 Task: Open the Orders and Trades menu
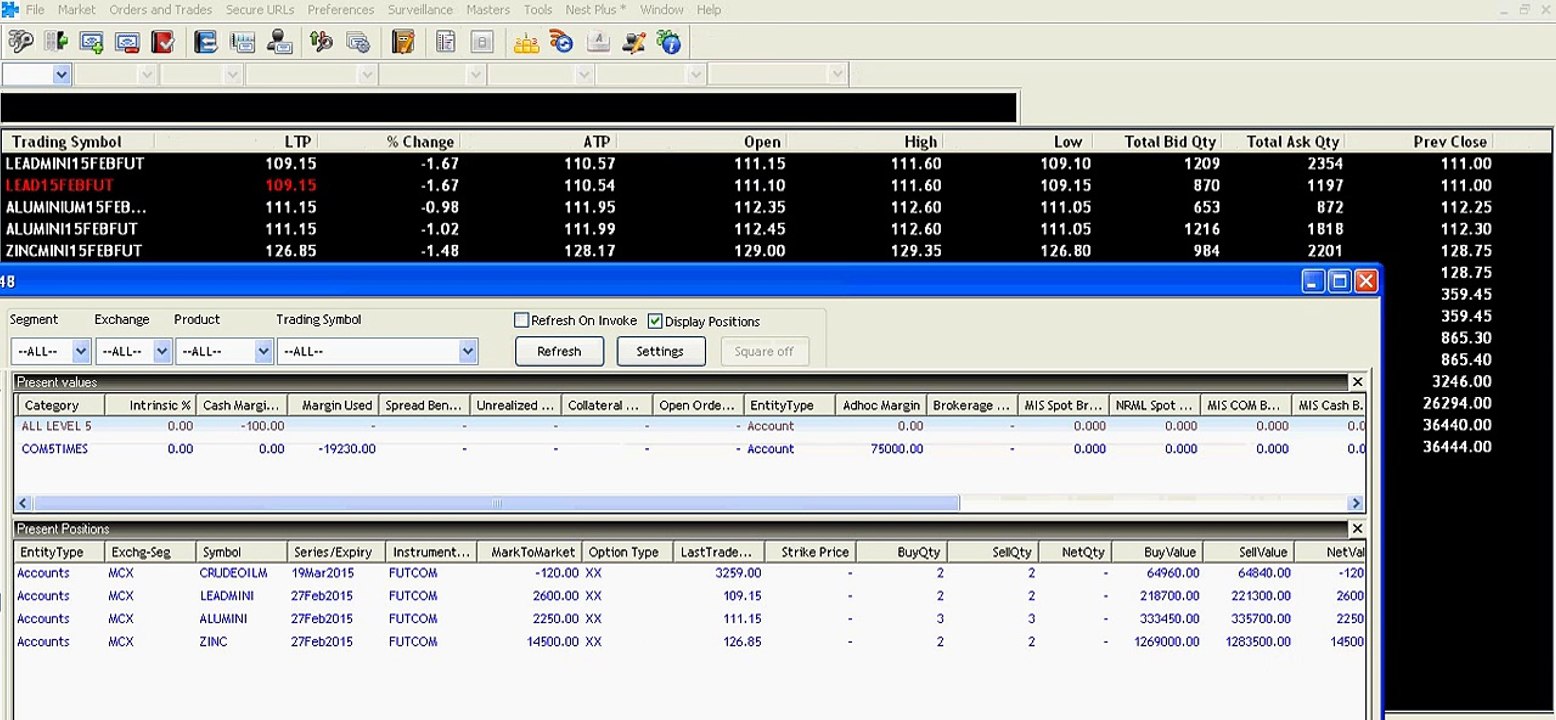(x=160, y=10)
